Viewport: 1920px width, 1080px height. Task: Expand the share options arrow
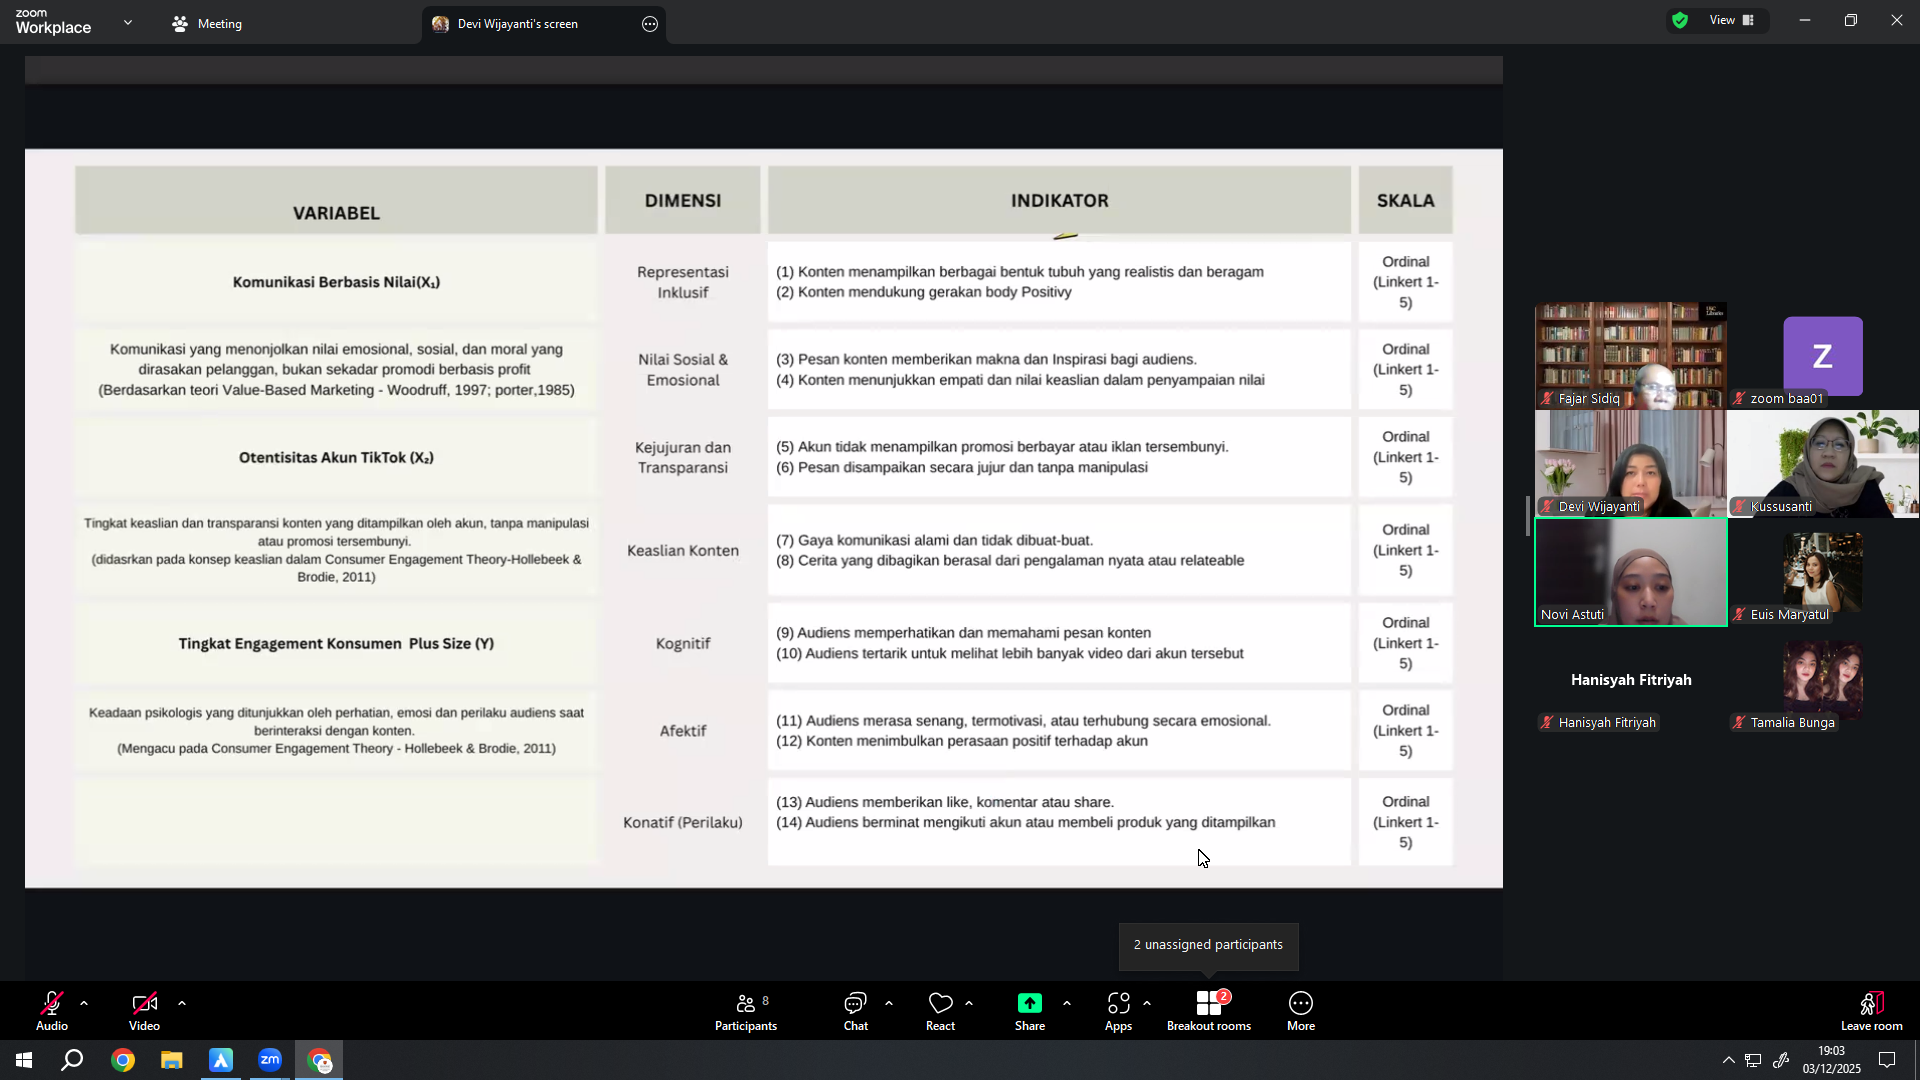(1067, 1003)
